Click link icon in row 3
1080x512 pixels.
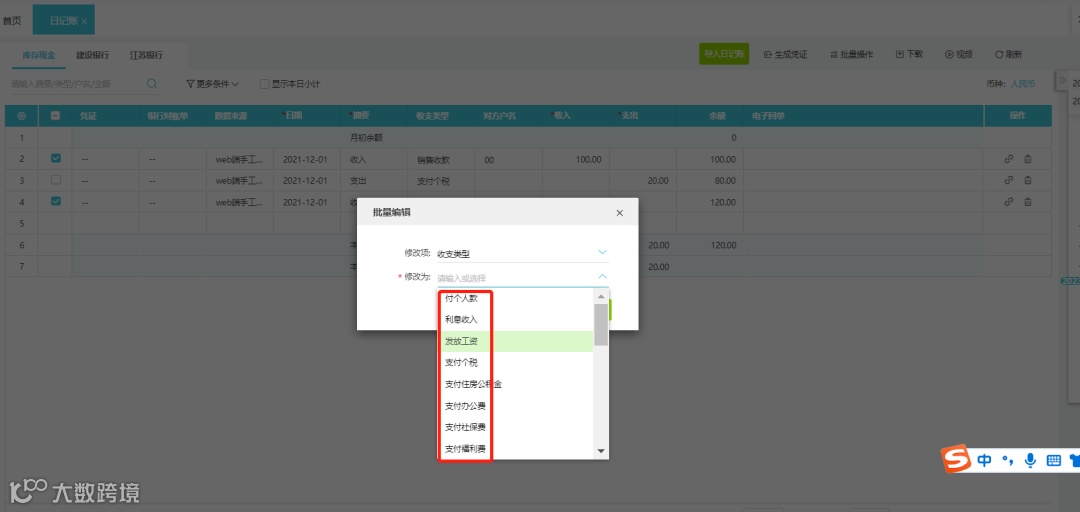[1008, 181]
